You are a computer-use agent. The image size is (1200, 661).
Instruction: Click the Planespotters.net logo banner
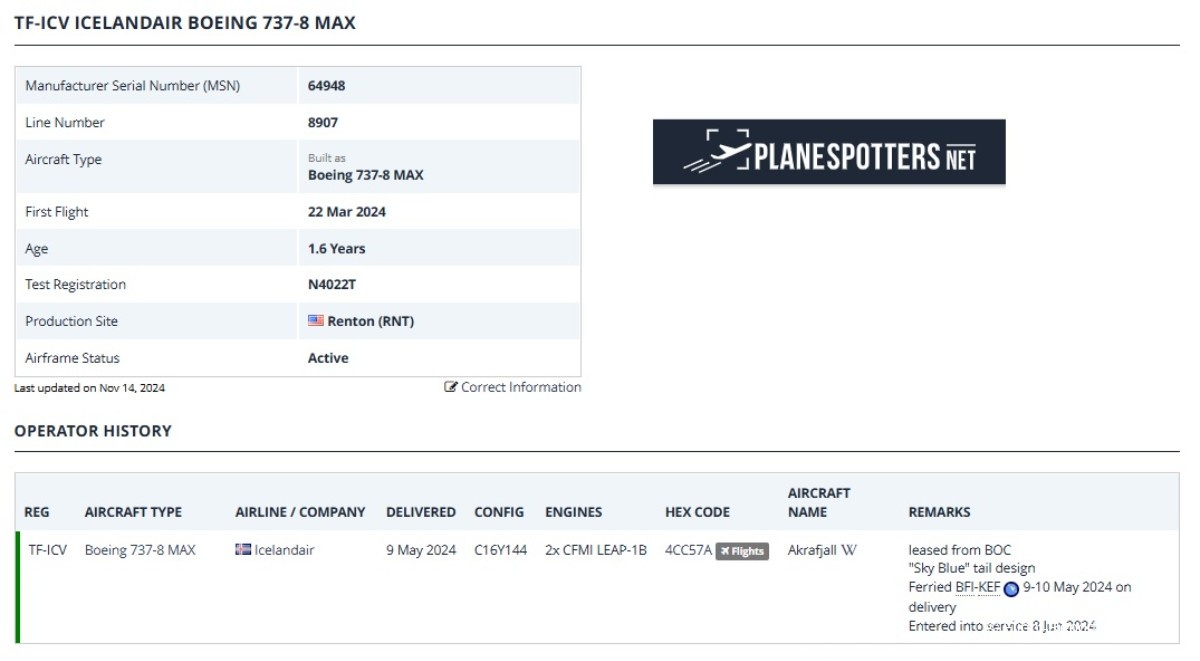tap(829, 152)
